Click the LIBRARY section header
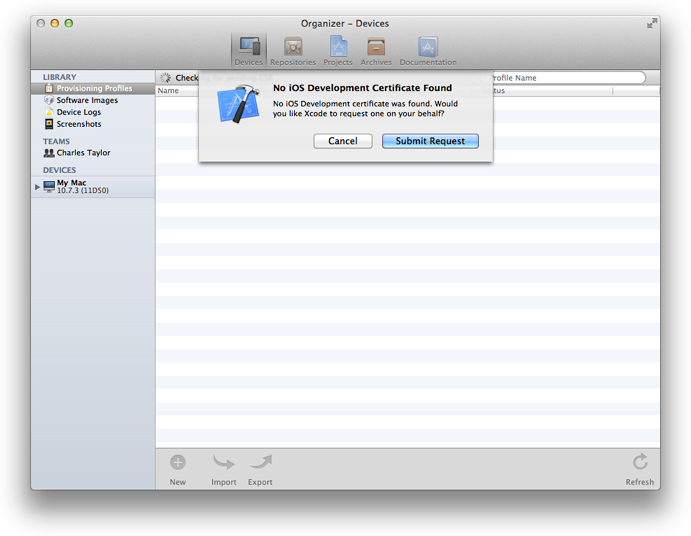Image resolution: width=691 pixels, height=536 pixels. pos(59,77)
